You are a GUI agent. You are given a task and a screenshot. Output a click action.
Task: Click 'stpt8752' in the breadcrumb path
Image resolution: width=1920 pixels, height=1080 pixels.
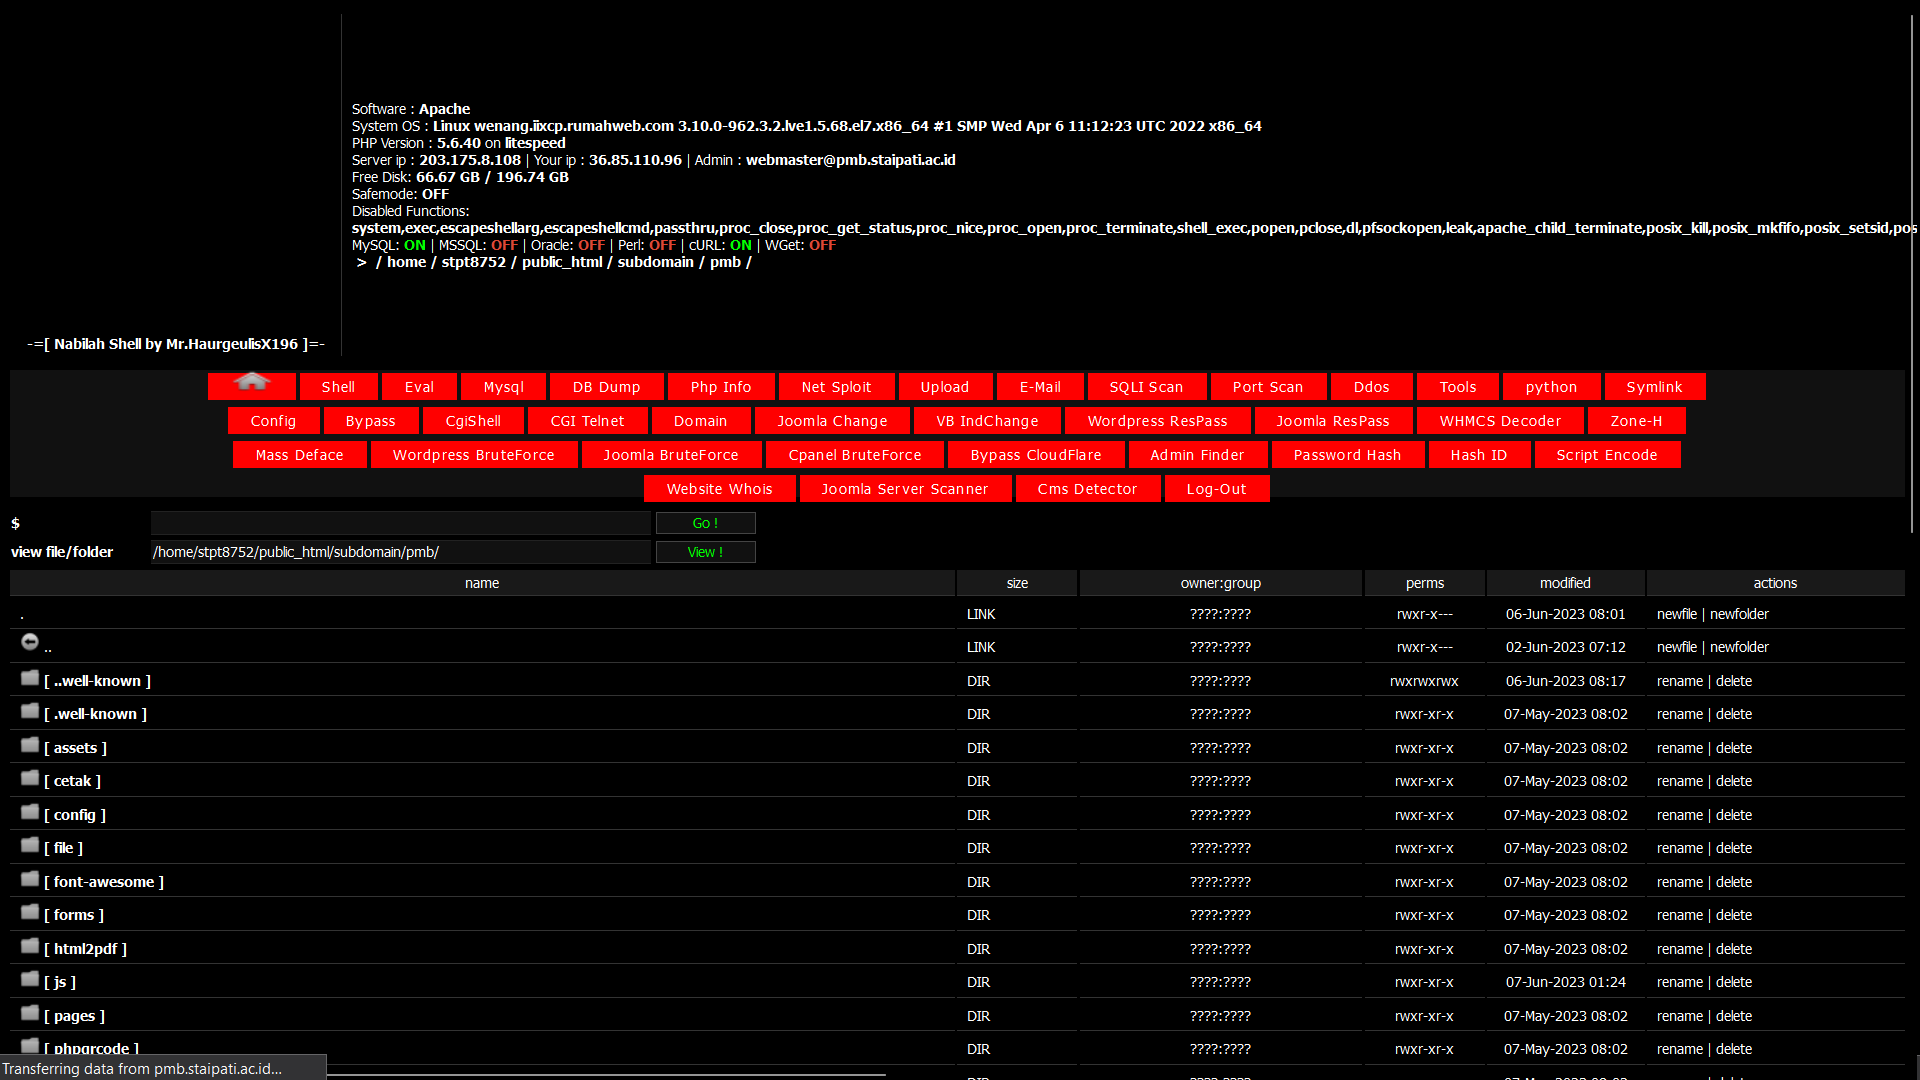474,262
